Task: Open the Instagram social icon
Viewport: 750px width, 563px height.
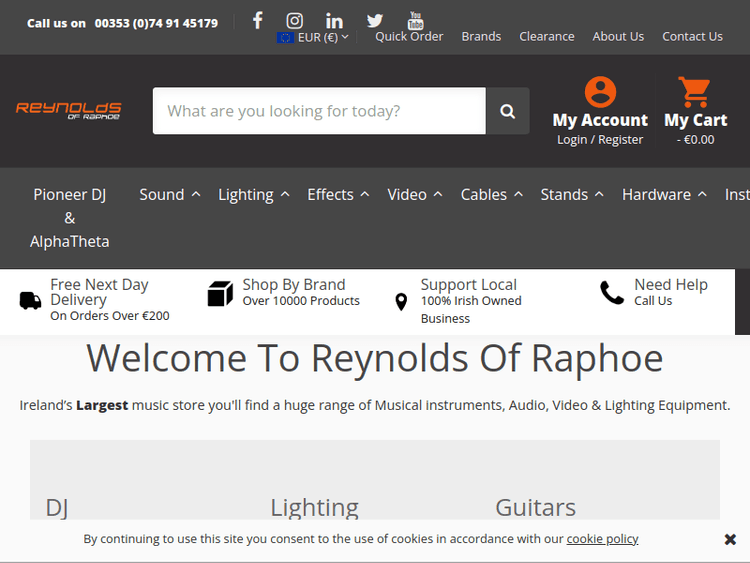Action: click(294, 20)
